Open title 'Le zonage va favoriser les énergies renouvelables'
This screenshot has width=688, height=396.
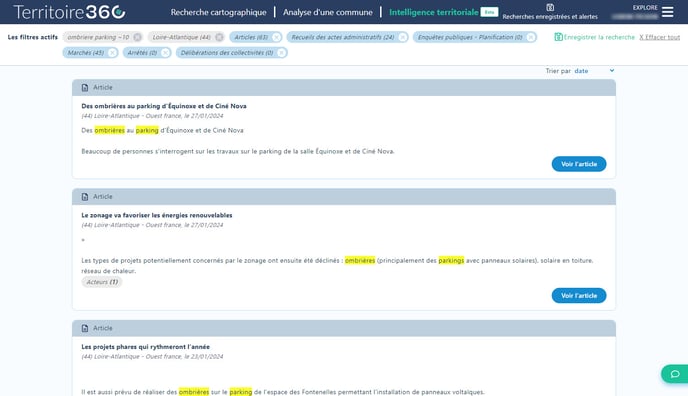[x=157, y=215]
